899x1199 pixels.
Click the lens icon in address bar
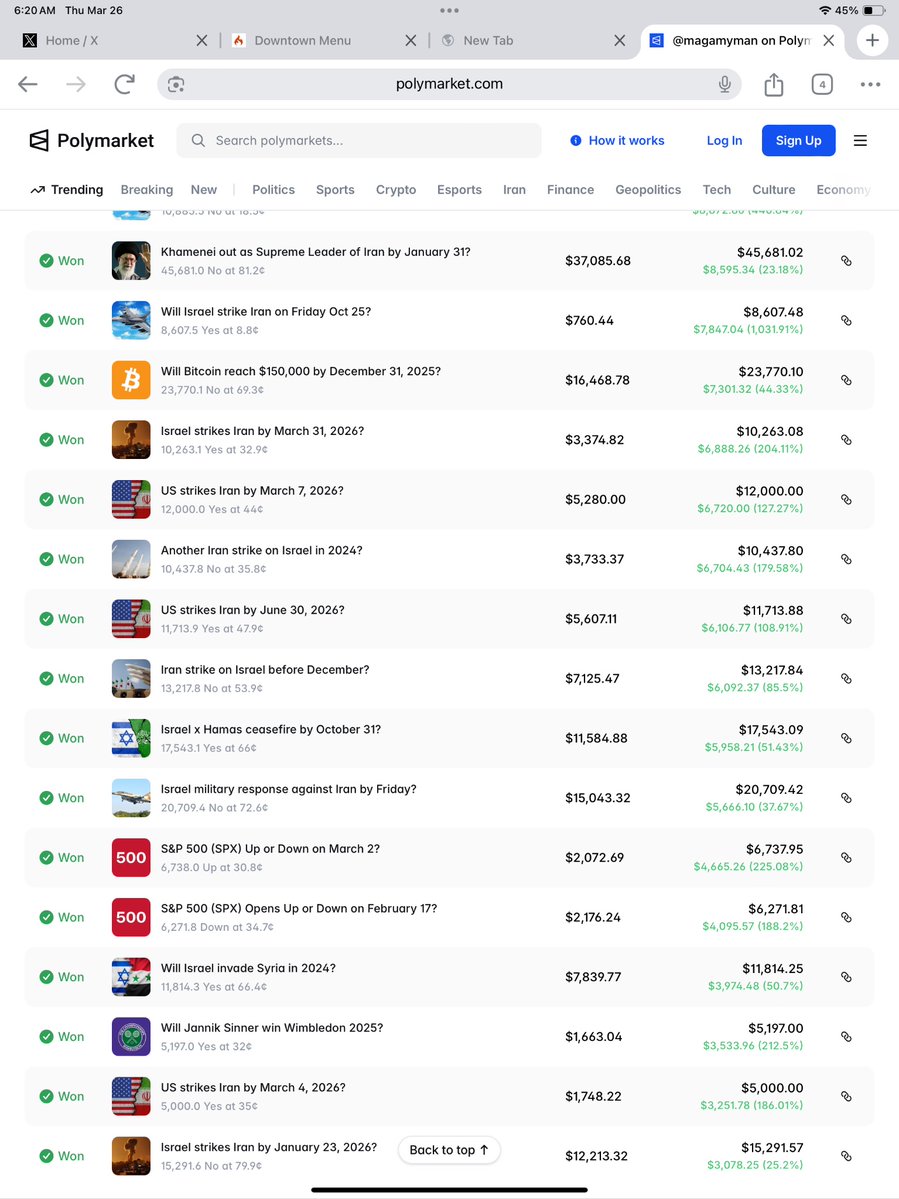(x=176, y=84)
